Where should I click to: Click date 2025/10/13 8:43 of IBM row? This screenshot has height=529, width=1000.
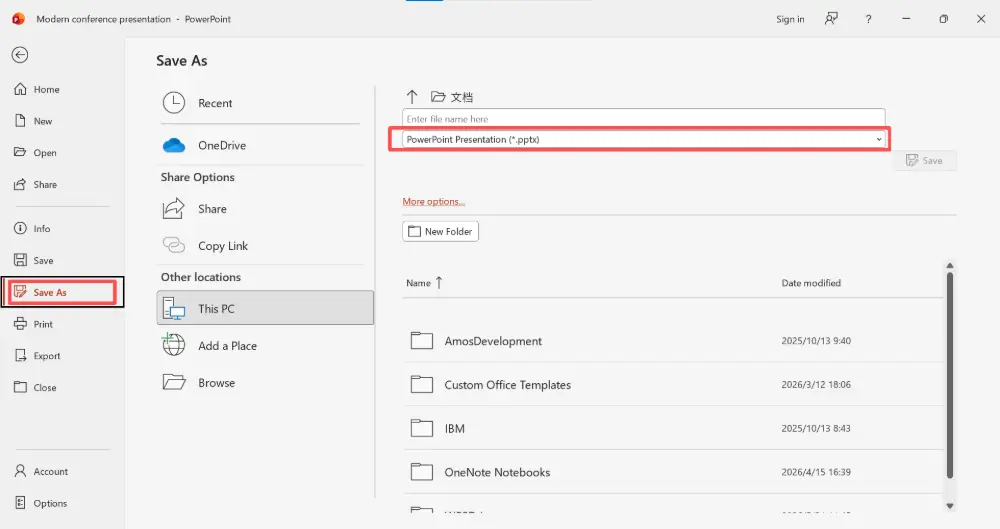click(x=816, y=428)
